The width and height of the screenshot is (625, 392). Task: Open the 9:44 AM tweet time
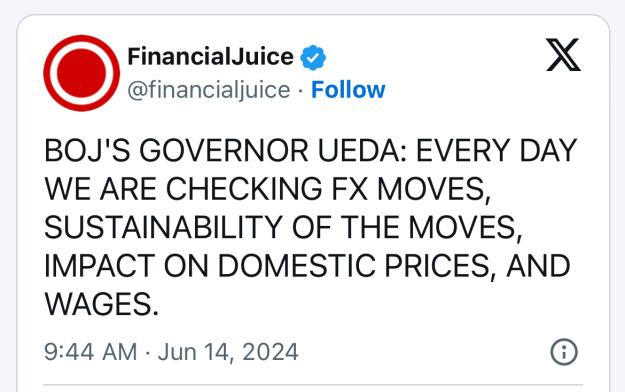click(90, 352)
